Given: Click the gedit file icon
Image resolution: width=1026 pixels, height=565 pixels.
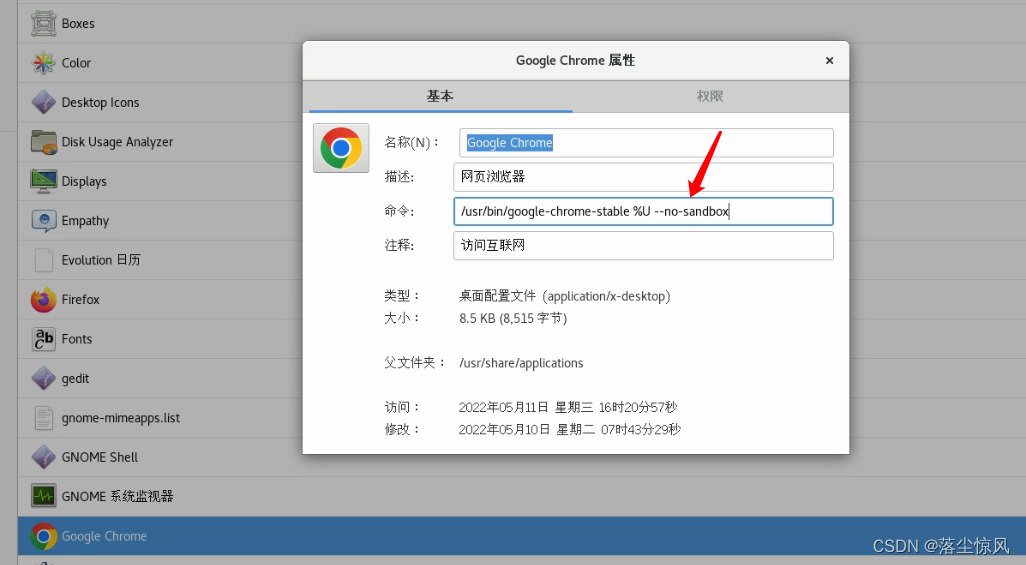Looking at the screenshot, I should [43, 378].
